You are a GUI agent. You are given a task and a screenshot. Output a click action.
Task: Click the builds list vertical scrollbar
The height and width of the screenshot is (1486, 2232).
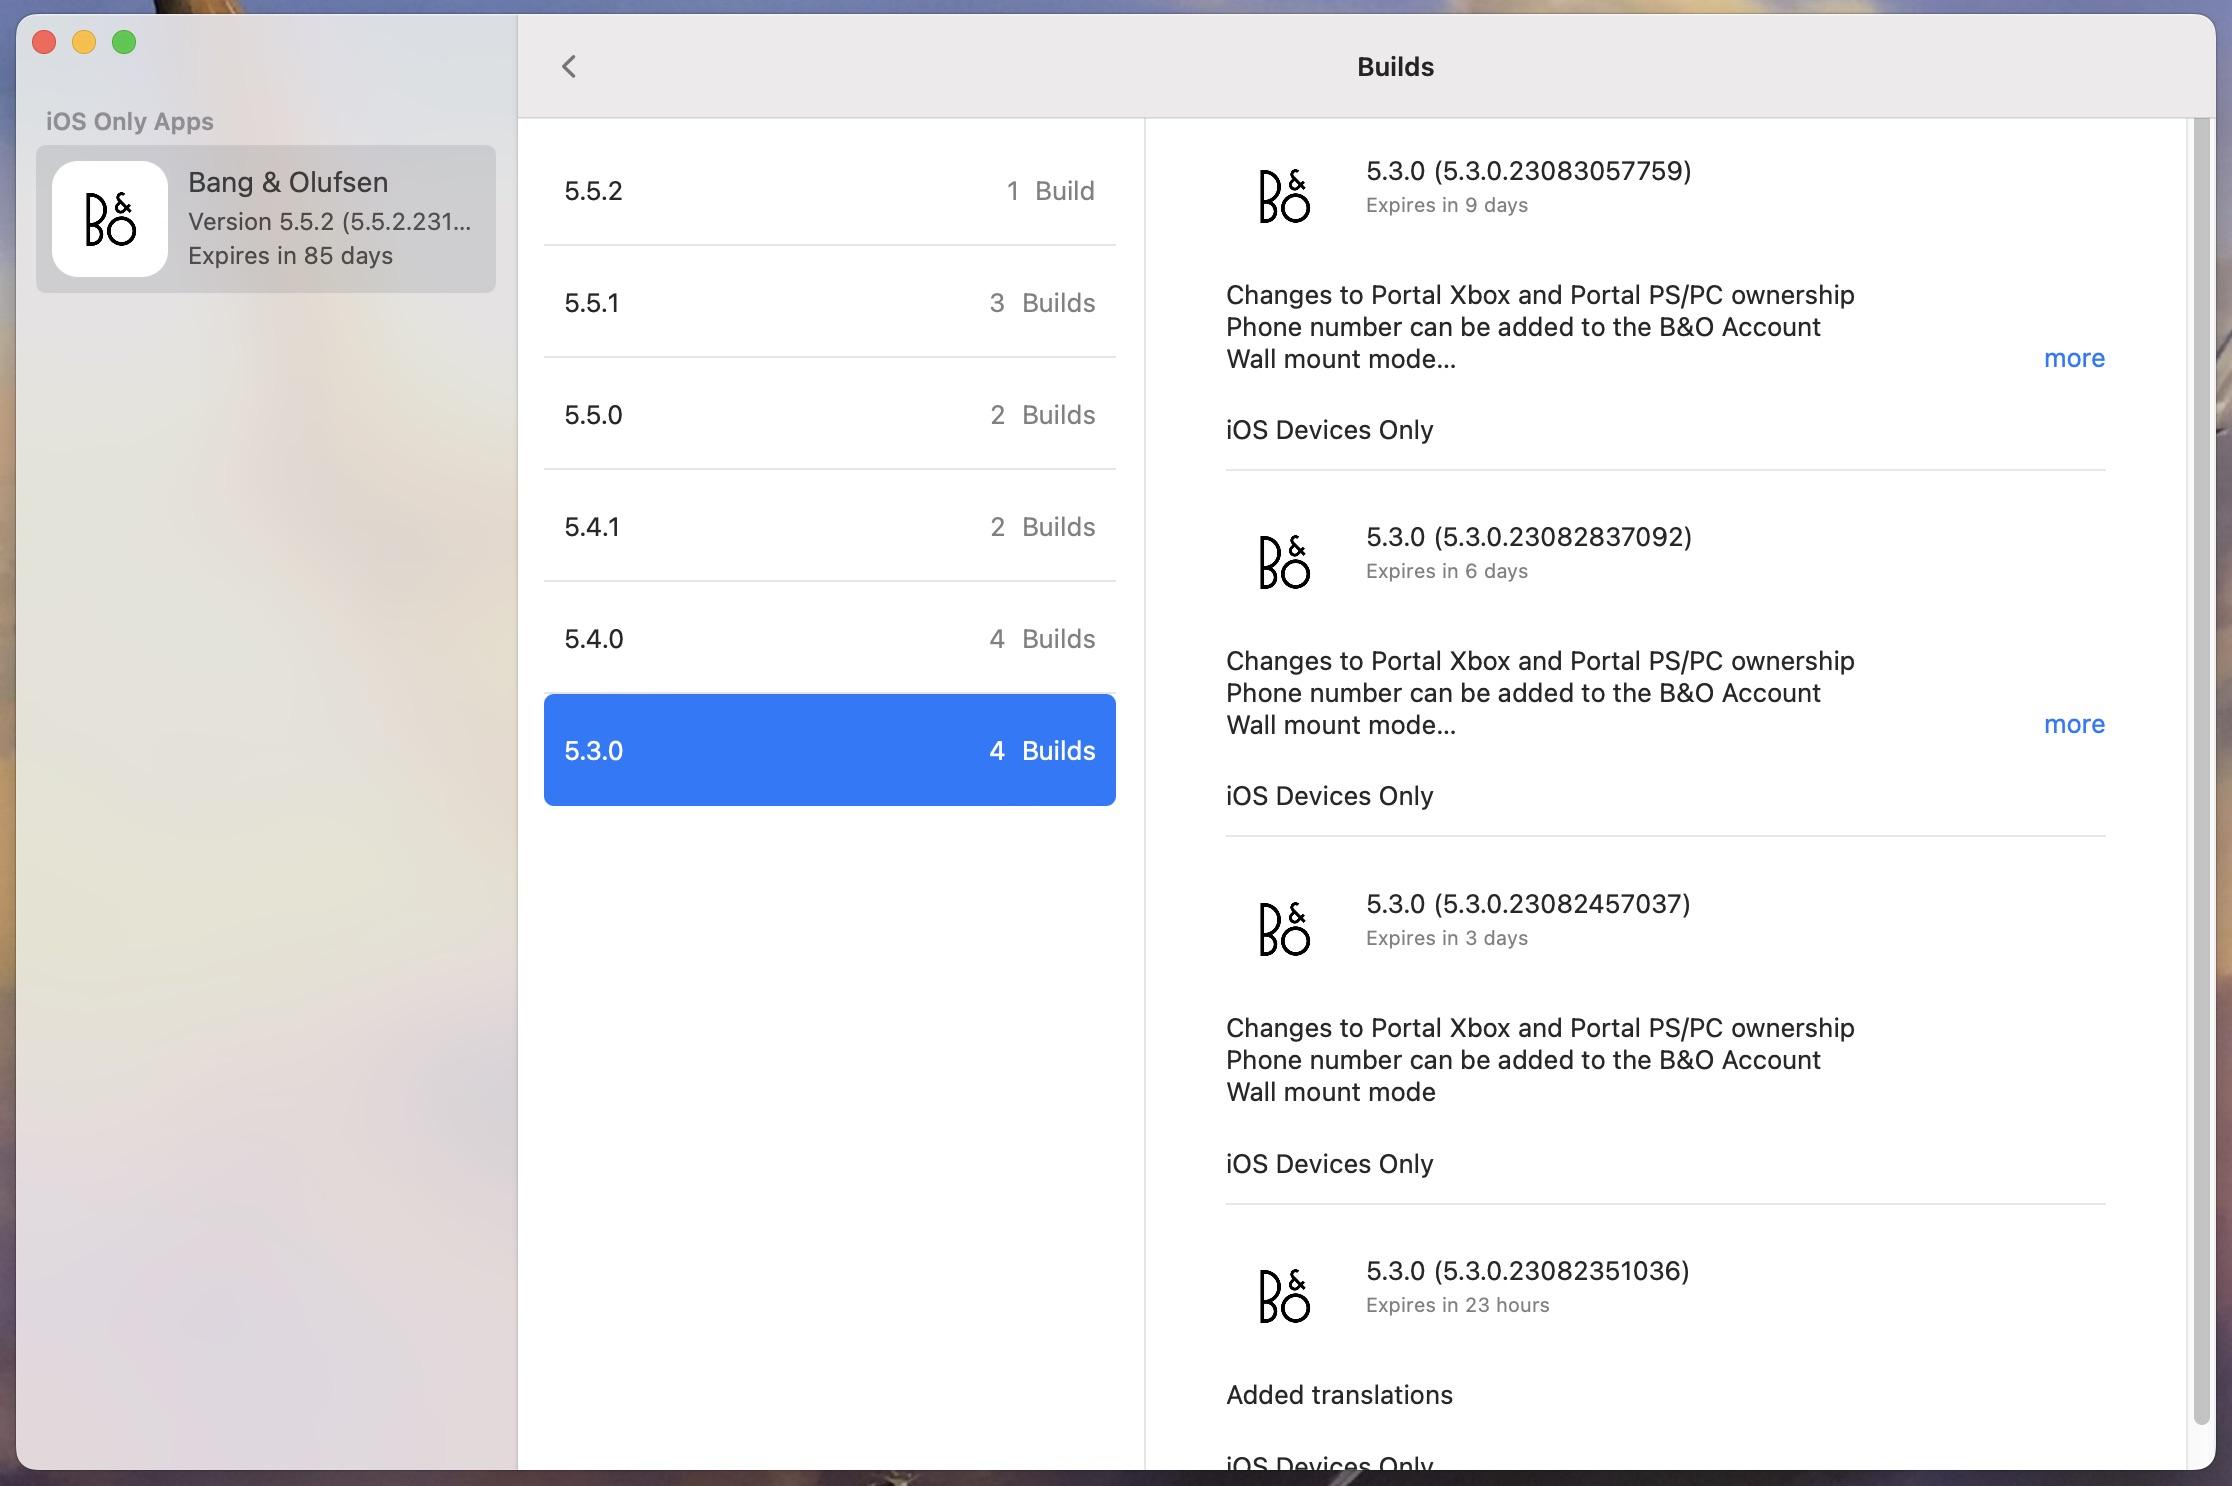[2201, 770]
